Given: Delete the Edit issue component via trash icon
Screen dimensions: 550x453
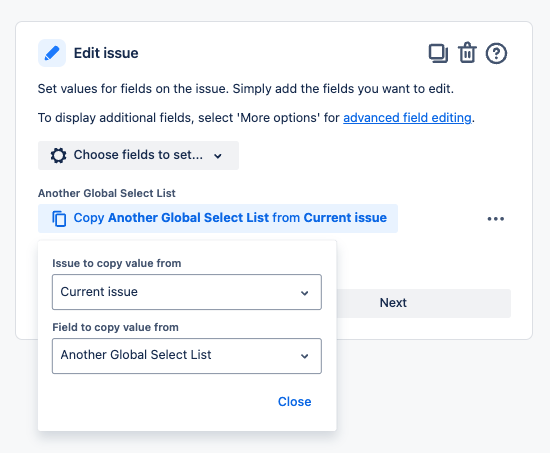Looking at the screenshot, I should pos(467,53).
